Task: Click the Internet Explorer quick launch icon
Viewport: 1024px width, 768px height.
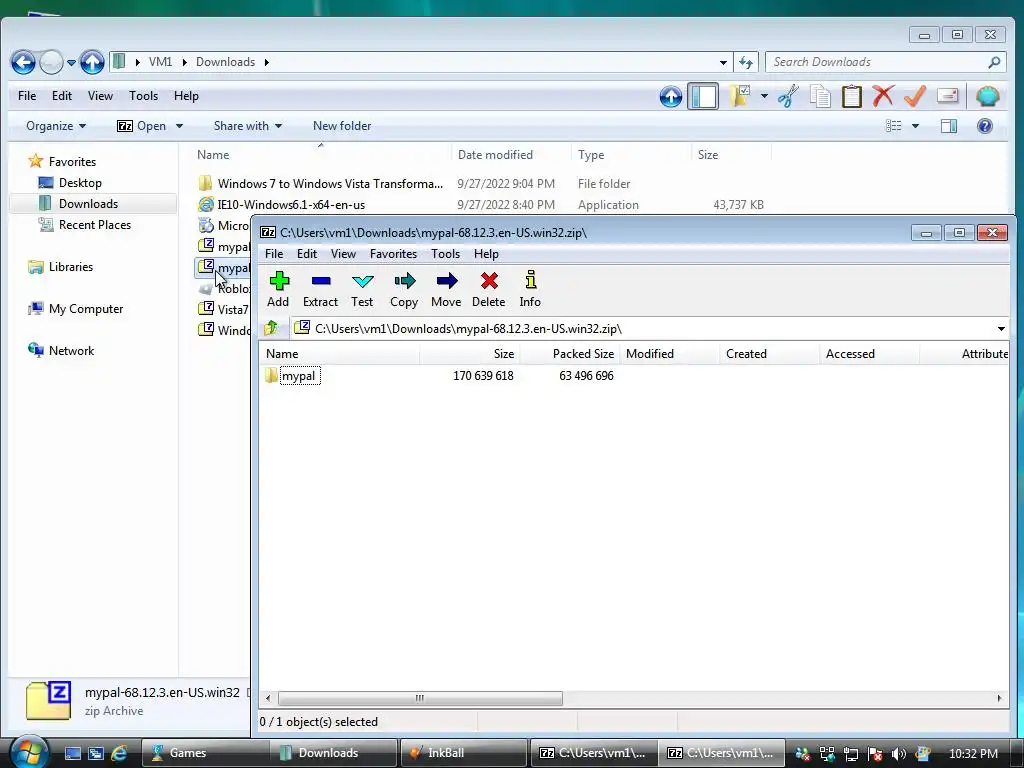Action: tap(119, 753)
